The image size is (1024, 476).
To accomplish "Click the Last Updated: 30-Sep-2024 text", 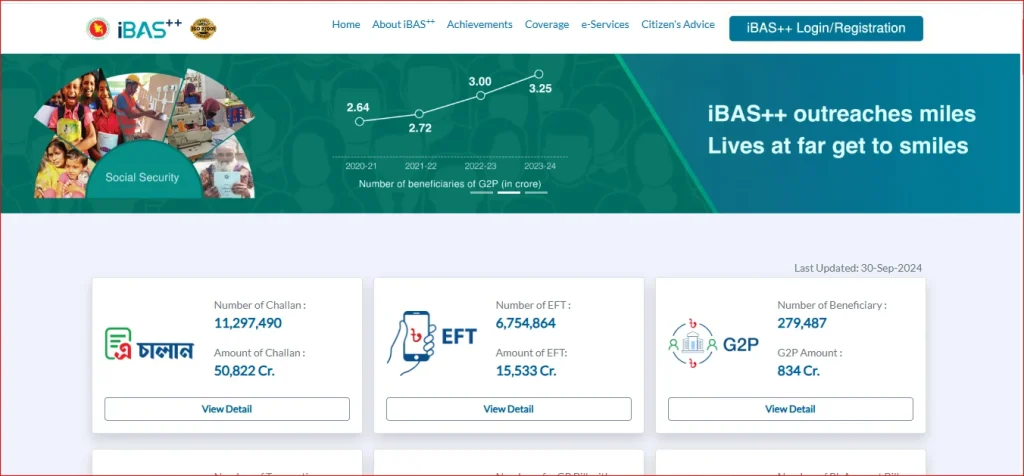I will tap(858, 268).
